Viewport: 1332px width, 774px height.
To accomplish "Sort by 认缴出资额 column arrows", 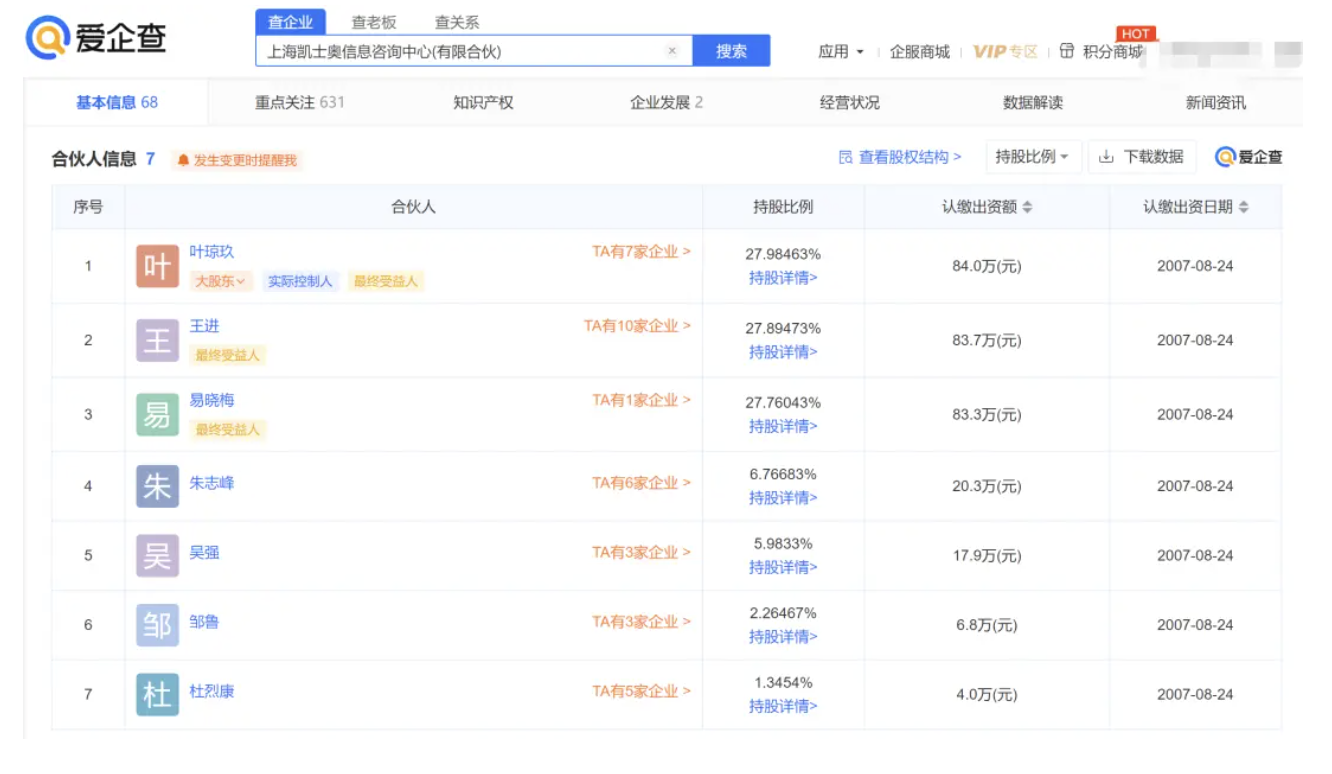I will pyautogui.click(x=1027, y=208).
